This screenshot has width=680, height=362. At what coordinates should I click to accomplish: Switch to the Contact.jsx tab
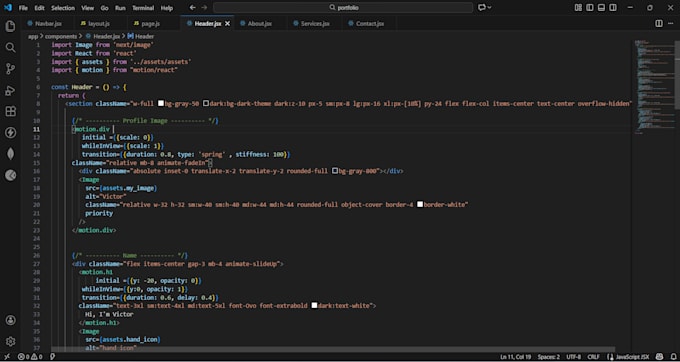(369, 23)
